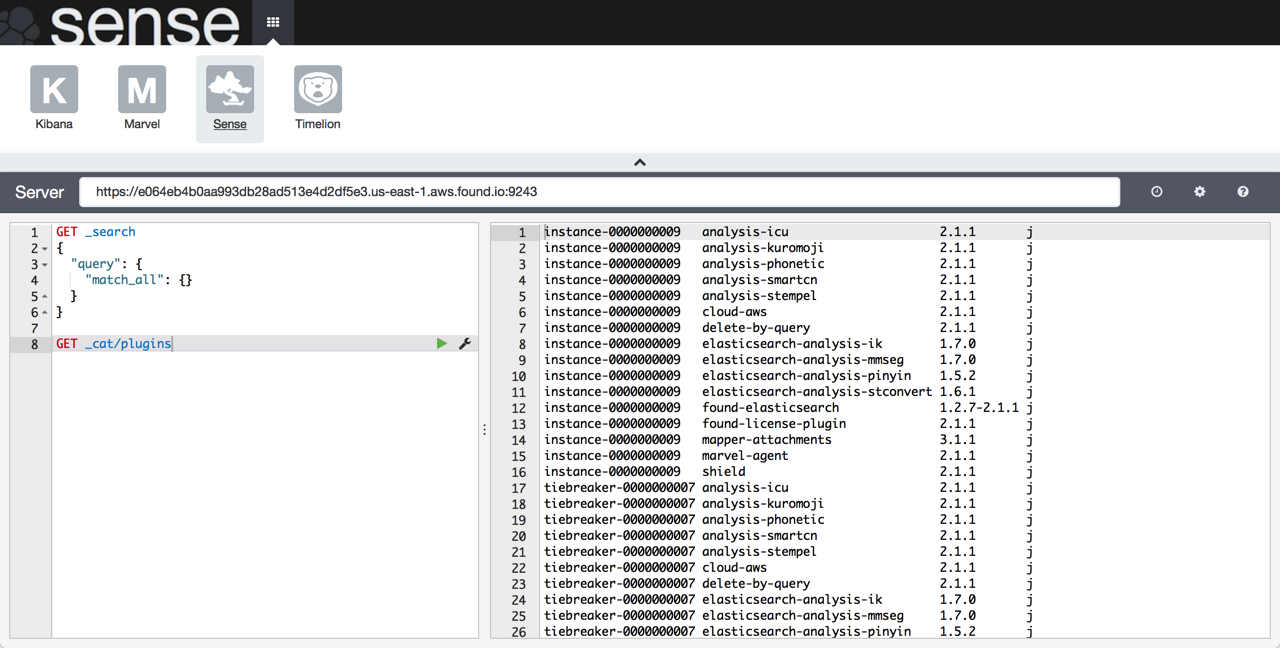Click 'found-license-plugin' output row

(x=774, y=424)
